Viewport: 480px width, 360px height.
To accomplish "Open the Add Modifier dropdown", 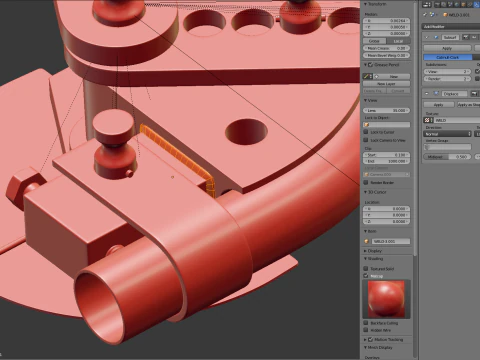I will coord(451,26).
